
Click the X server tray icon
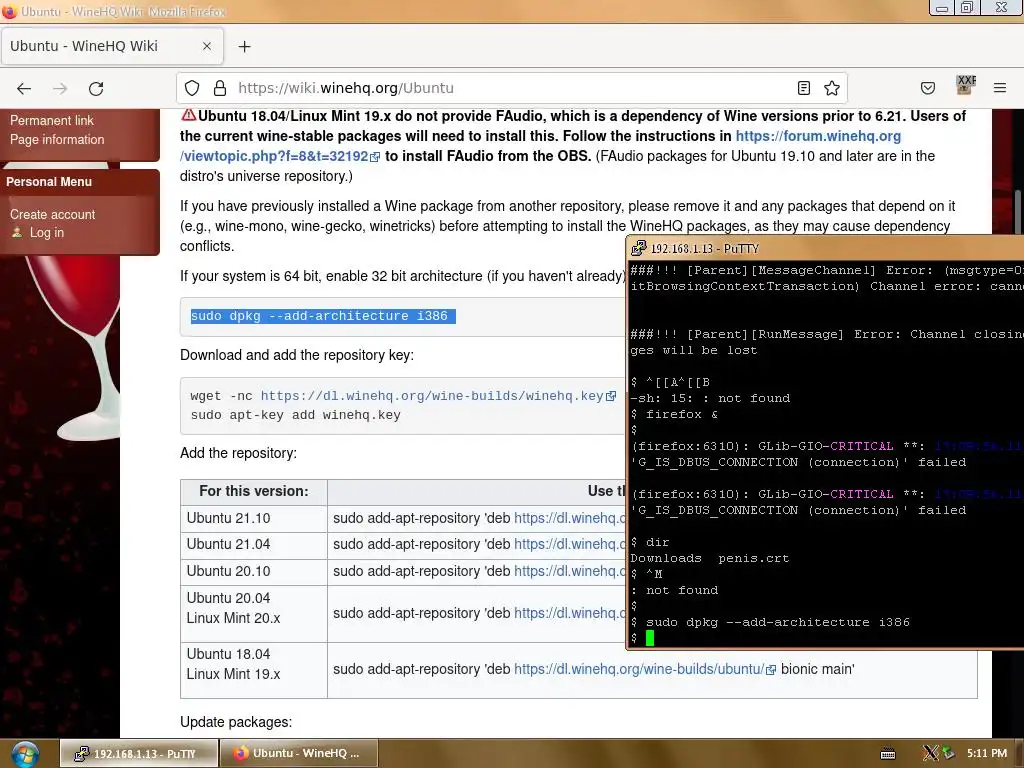point(931,753)
